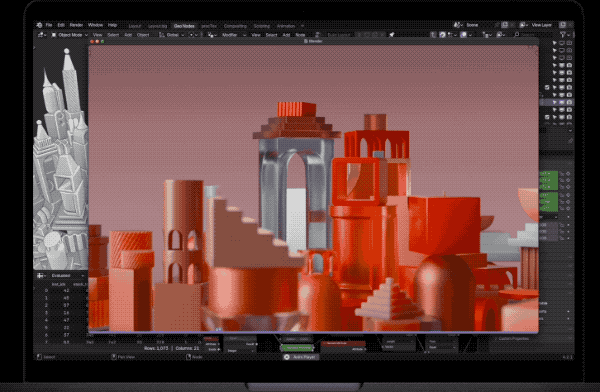Click the Blender render window title bar
This screenshot has height=392, width=600.
click(313, 41)
